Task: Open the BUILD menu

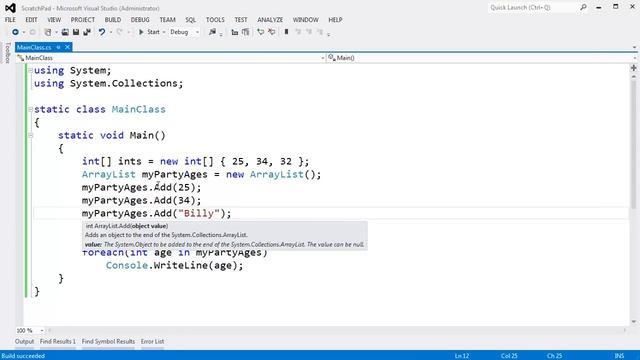Action: pyautogui.click(x=113, y=20)
